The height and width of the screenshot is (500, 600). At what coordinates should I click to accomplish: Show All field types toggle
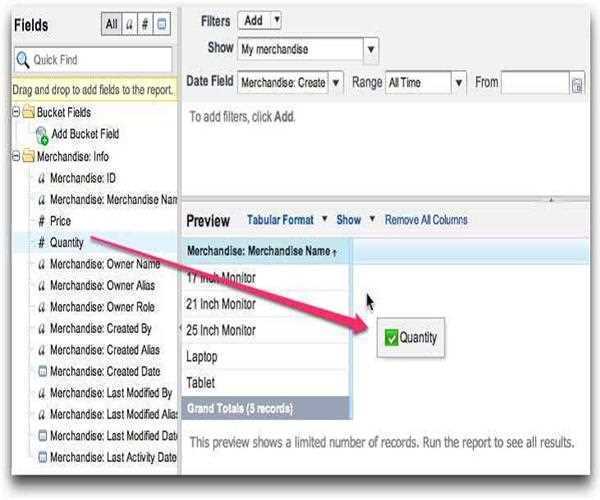[112, 24]
